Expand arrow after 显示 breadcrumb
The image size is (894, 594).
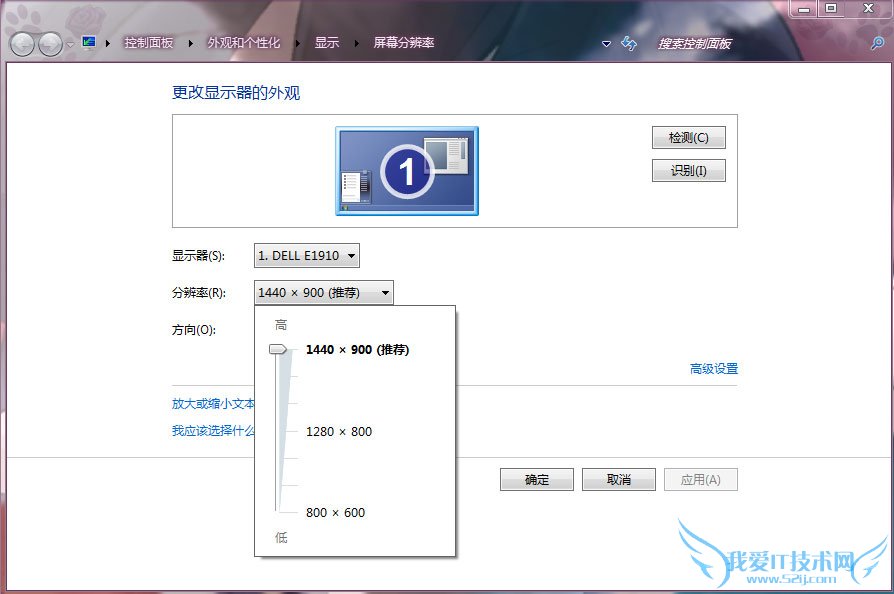(356, 43)
